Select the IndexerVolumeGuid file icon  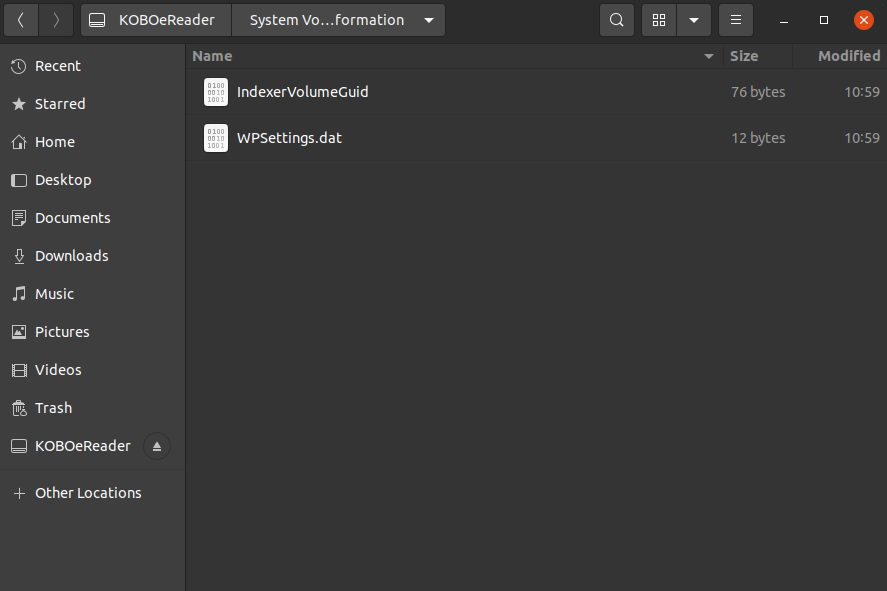216,92
